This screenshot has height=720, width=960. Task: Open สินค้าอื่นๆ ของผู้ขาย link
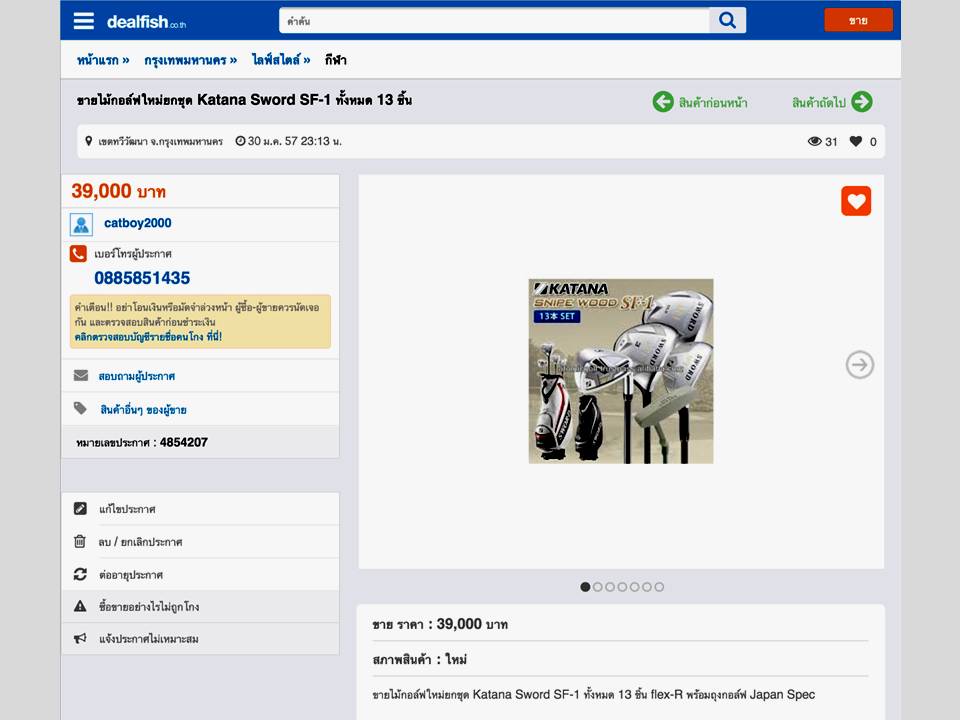pos(143,410)
